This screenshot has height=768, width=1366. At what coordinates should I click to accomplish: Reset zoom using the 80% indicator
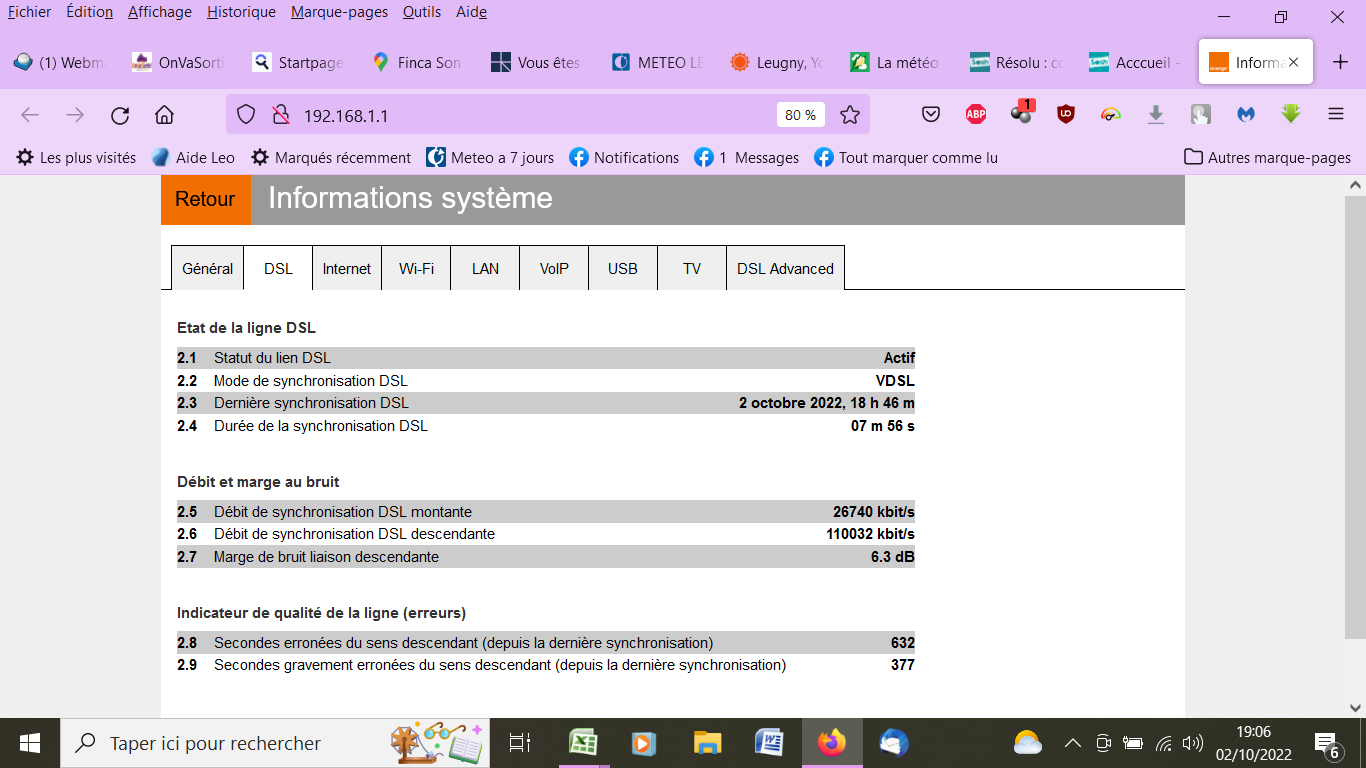point(800,115)
